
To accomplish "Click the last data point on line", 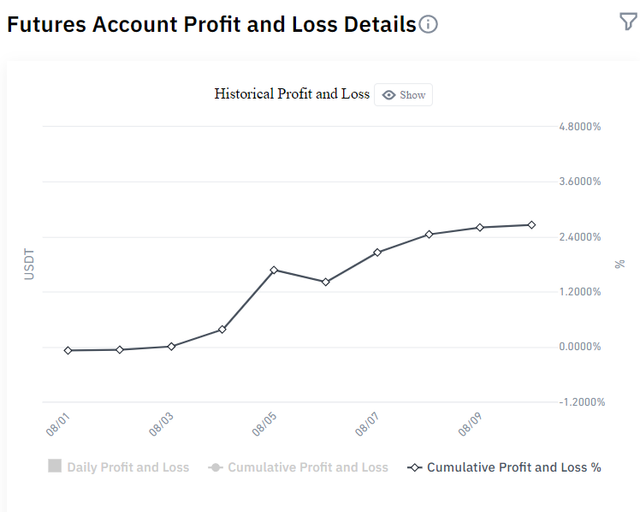I will tap(532, 225).
